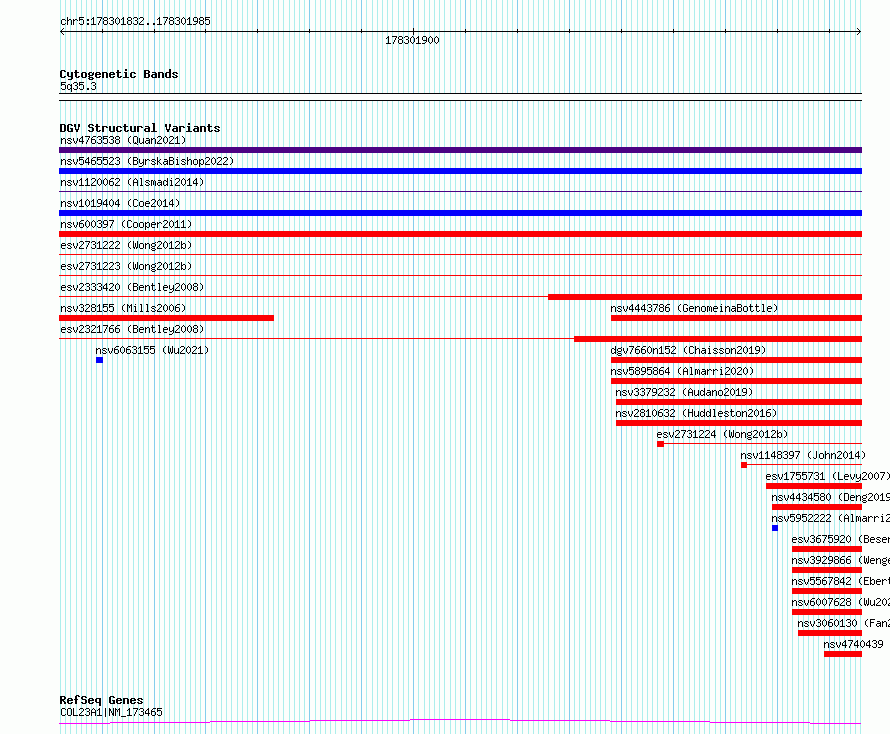Screen dimensions: 890x734
Task: Click the nsv1148397 (John2014) label
Action: click(x=803, y=455)
